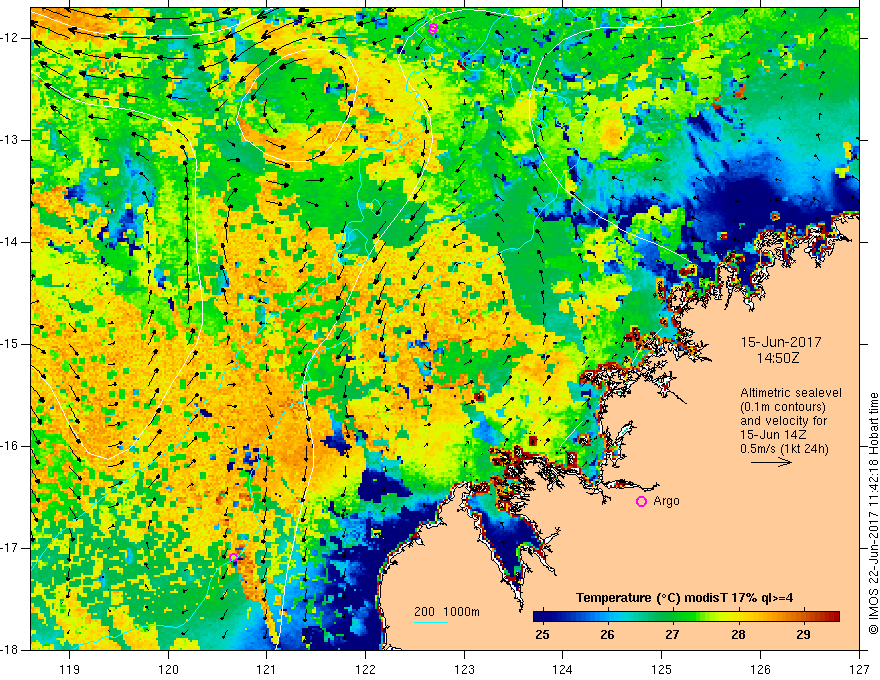The image size is (880, 680).
Task: Click the "Argo" legend label
Action: [666, 501]
